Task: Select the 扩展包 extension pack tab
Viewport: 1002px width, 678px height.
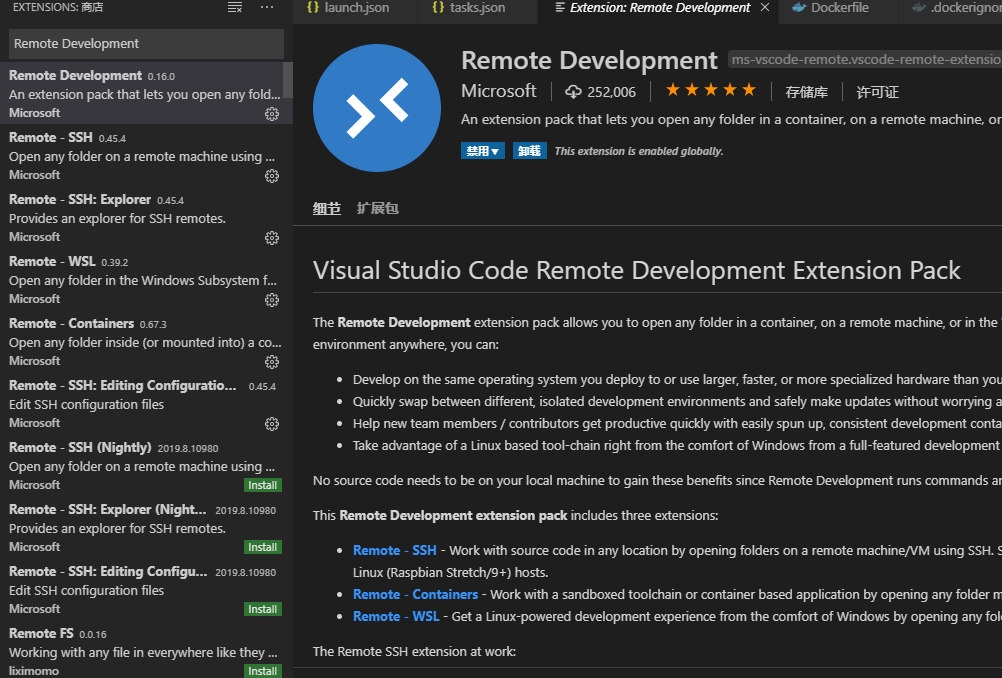Action: pyautogui.click(x=377, y=208)
